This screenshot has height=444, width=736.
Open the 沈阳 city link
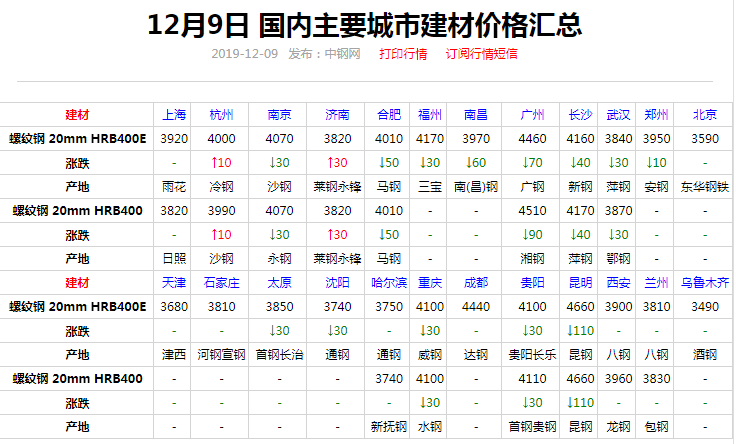[337, 283]
